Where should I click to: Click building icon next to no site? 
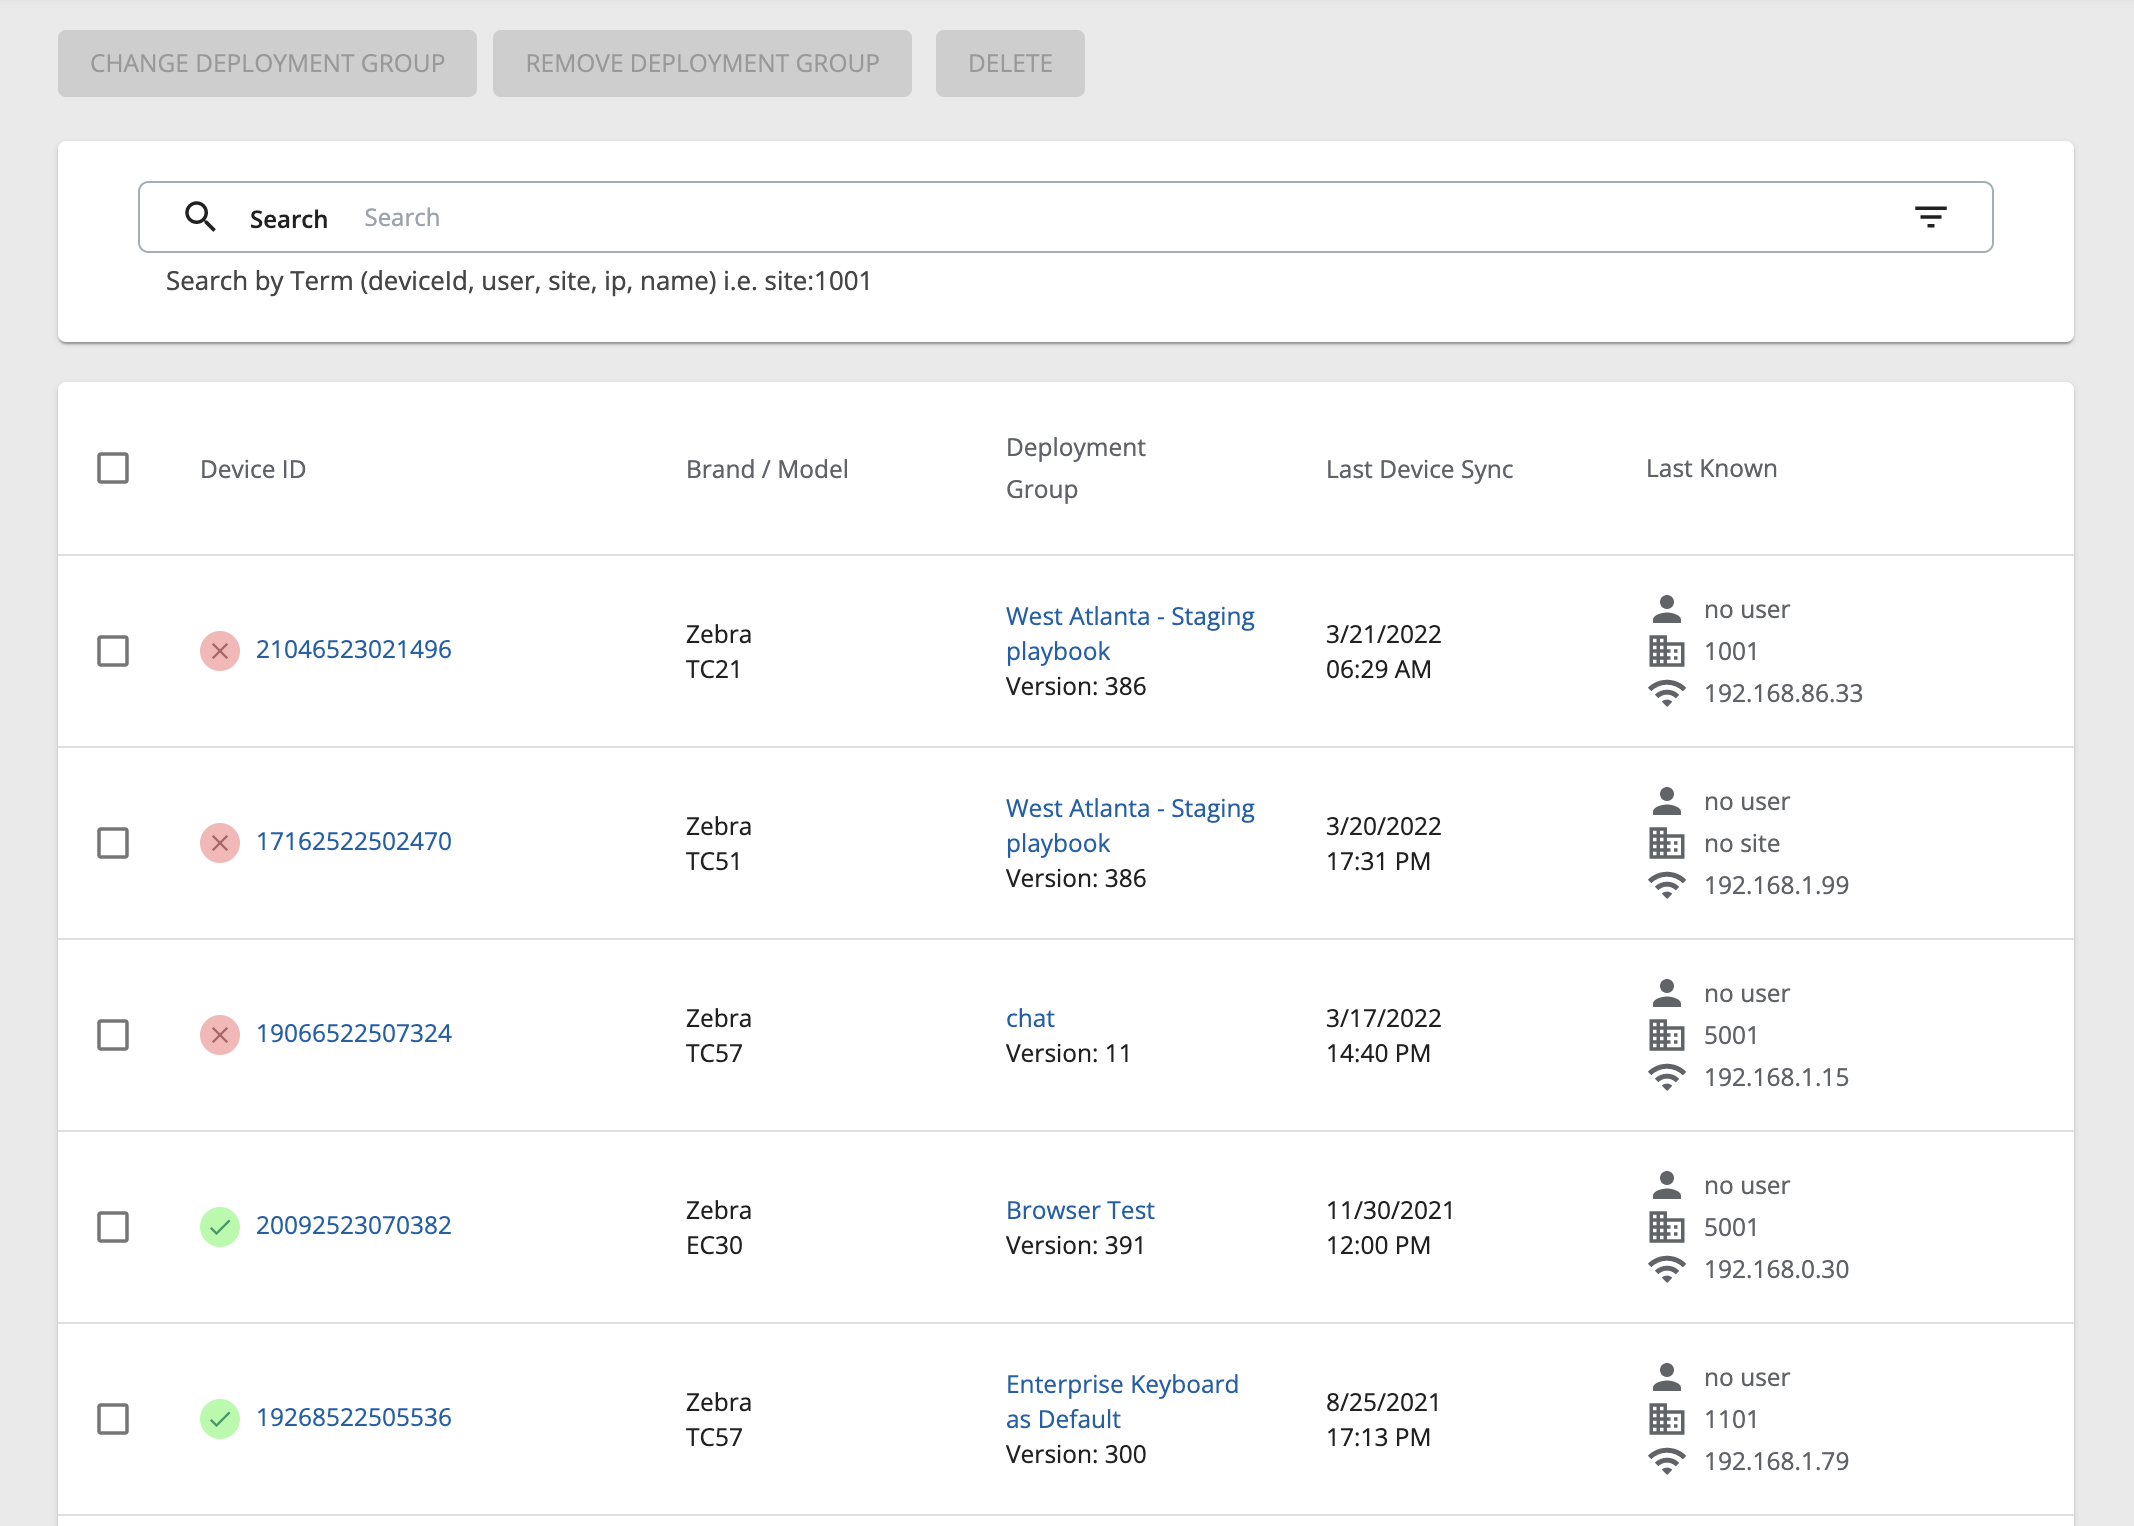(x=1666, y=843)
